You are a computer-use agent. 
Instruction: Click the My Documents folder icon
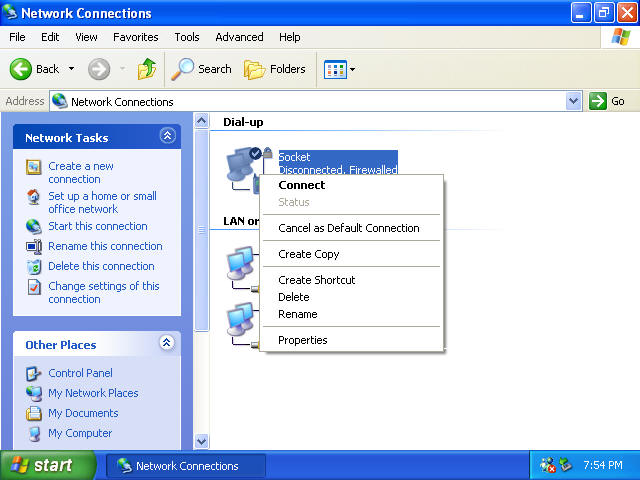(33, 413)
